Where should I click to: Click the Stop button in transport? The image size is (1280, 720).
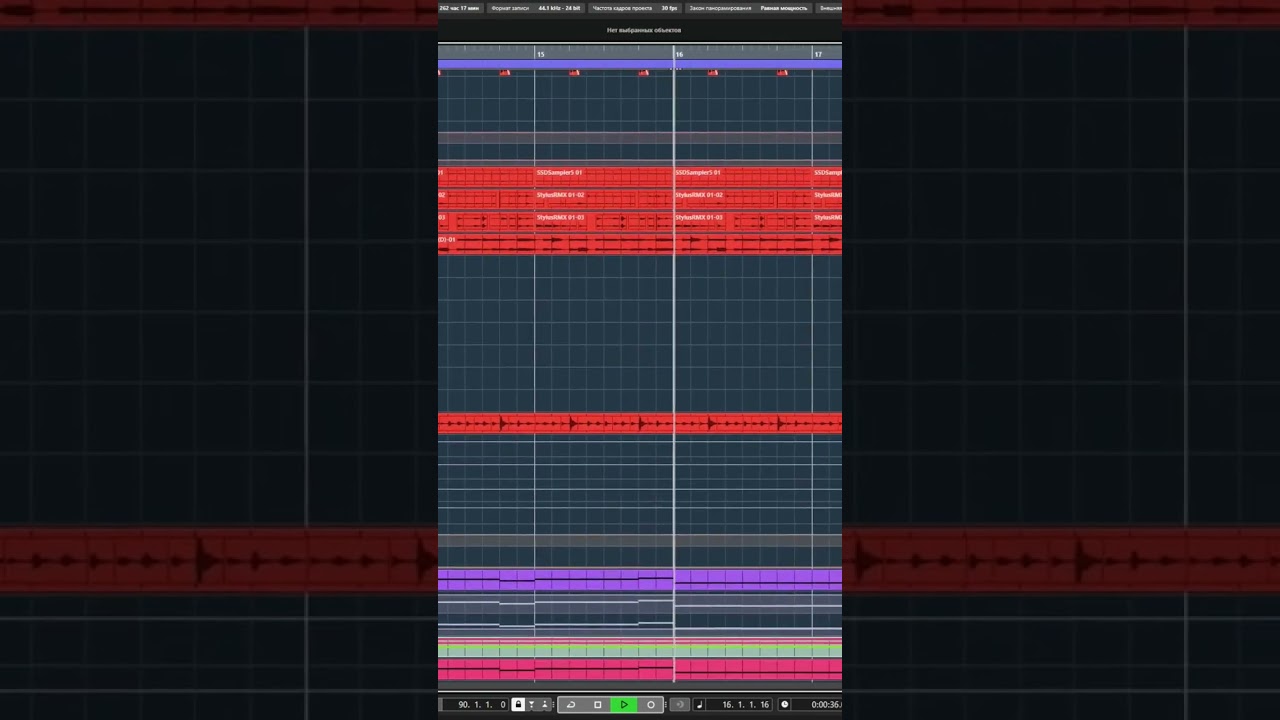(597, 704)
